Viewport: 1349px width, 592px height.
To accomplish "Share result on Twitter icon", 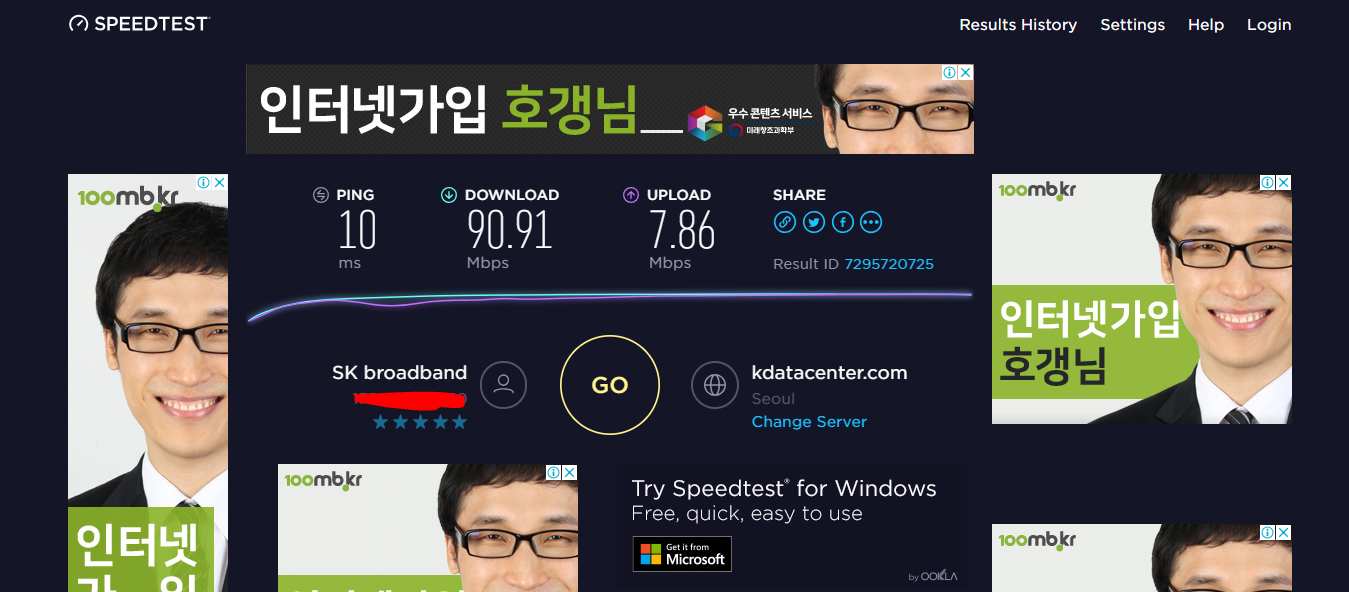I will [x=814, y=222].
